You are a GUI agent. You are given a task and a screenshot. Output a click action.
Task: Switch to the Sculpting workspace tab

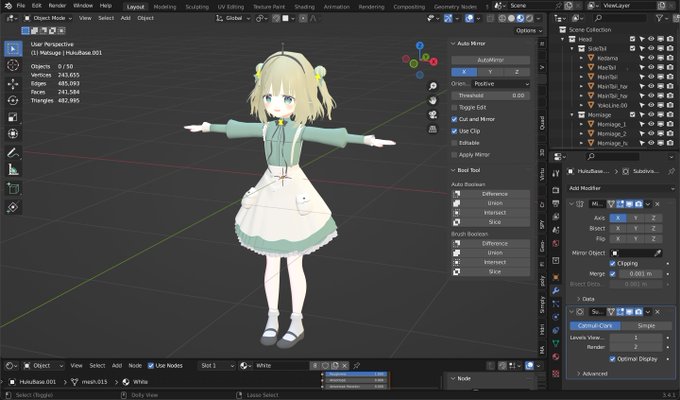click(197, 7)
